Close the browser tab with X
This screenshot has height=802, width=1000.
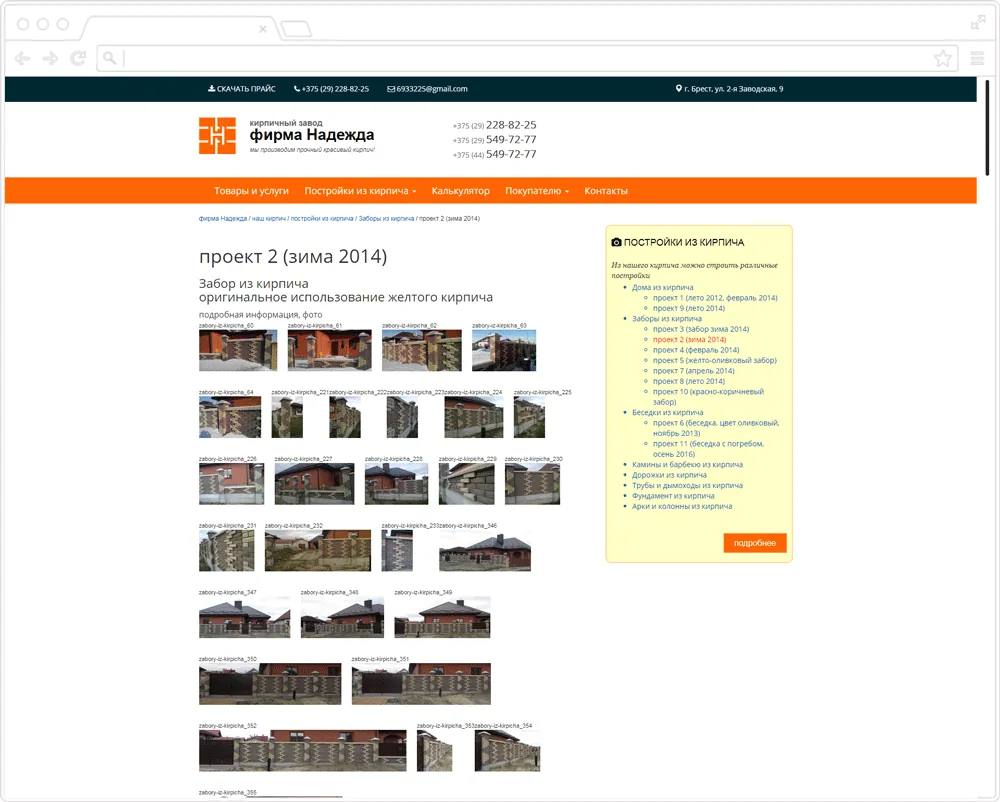(x=263, y=29)
